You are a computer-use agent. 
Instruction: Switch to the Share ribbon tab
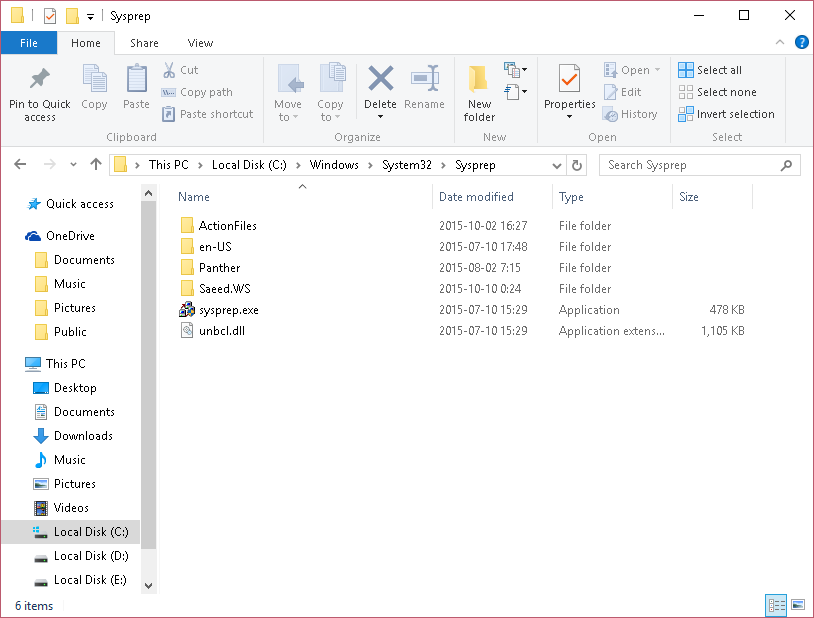[144, 43]
